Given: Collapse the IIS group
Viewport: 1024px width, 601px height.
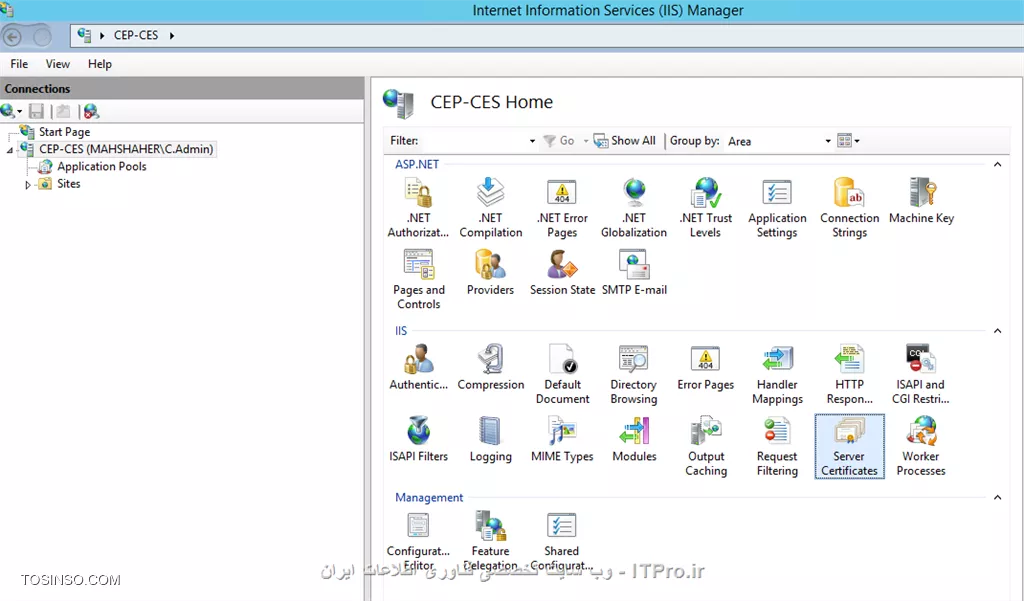Looking at the screenshot, I should pyautogui.click(x=997, y=331).
